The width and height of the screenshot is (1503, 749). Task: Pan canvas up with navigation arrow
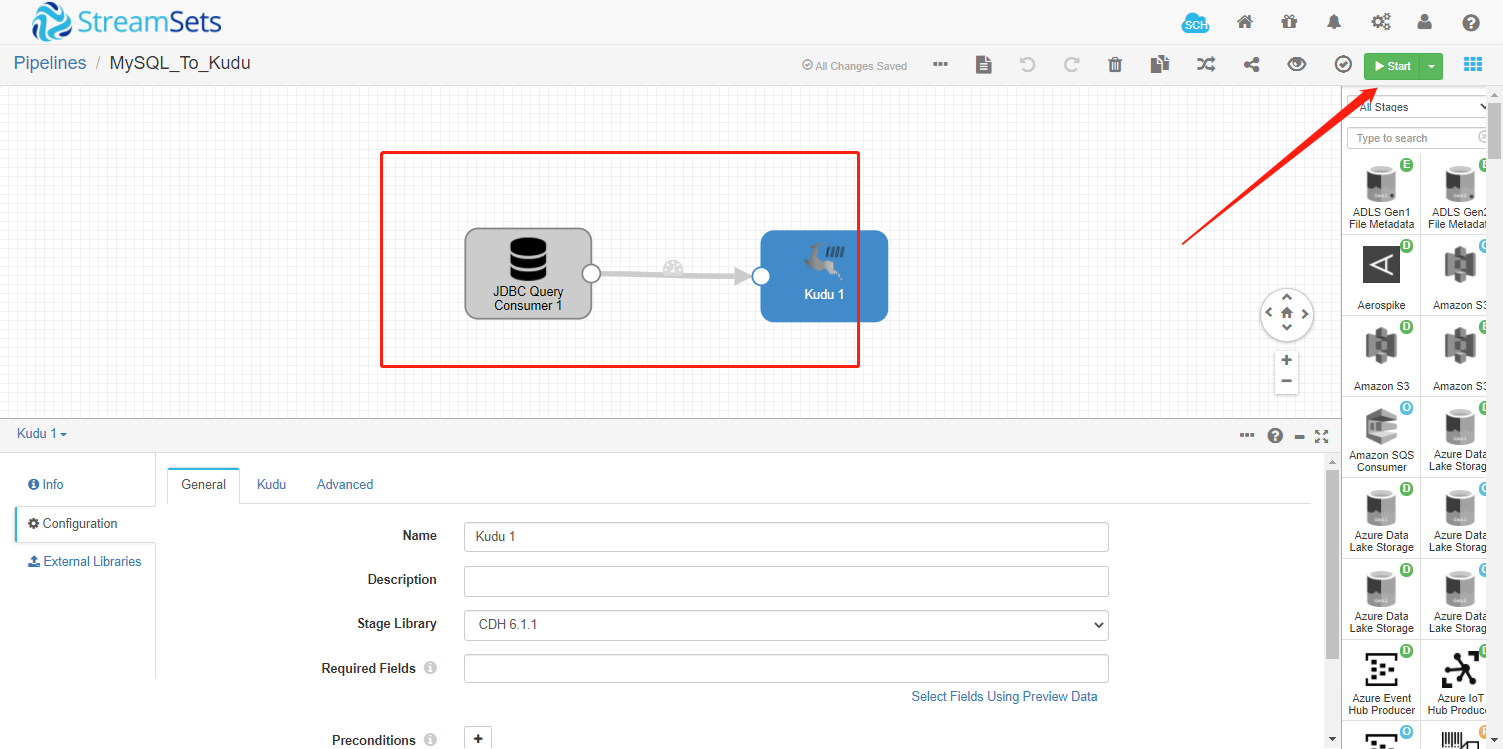(x=1286, y=297)
